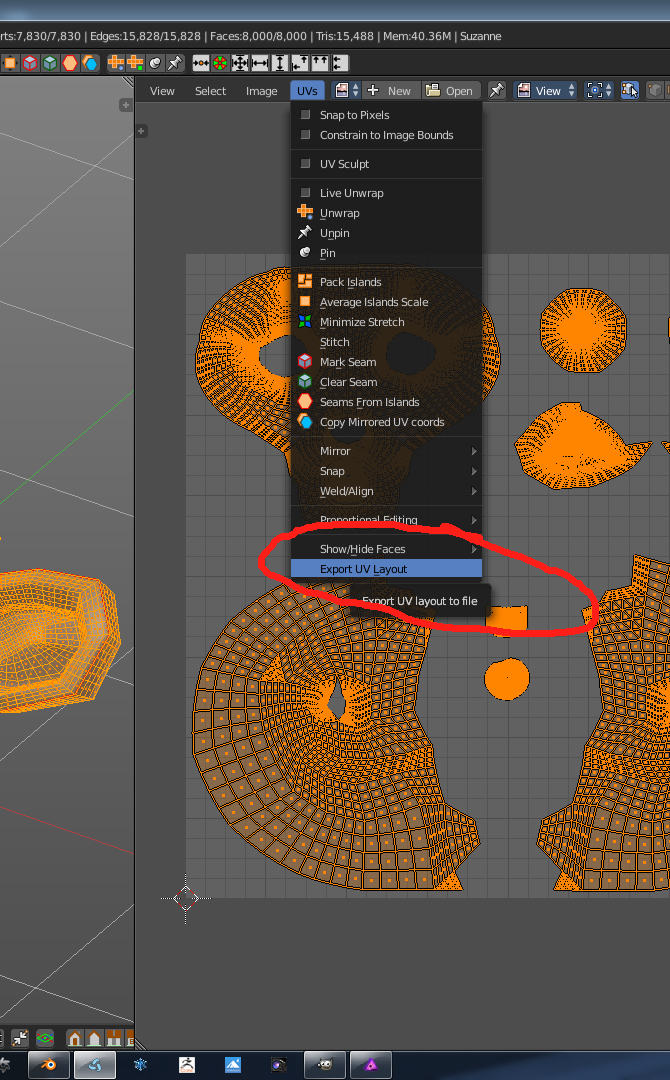Click the UV select sync cursor icon
This screenshot has height=1080, width=670.
point(629,90)
